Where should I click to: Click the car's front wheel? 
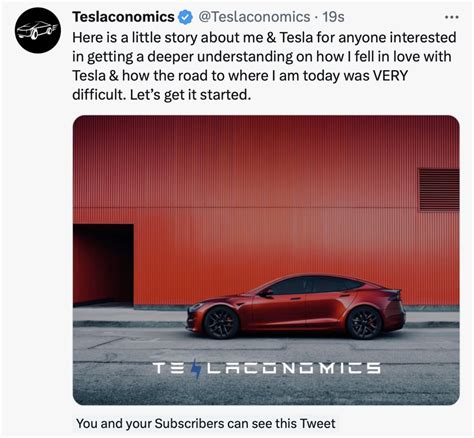(221, 323)
